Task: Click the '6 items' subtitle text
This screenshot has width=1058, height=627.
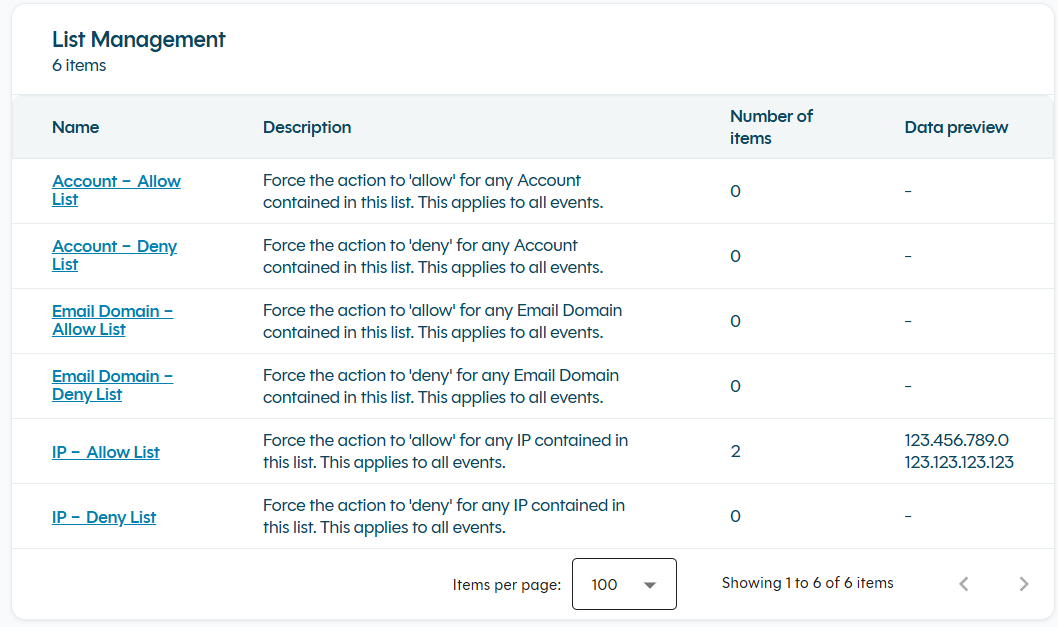Action: (x=79, y=65)
